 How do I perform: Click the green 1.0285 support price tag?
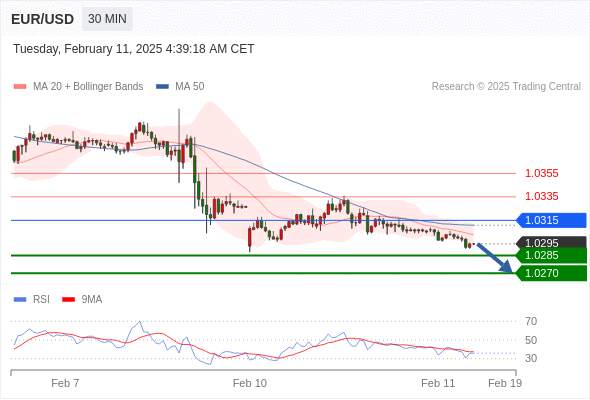tap(551, 255)
